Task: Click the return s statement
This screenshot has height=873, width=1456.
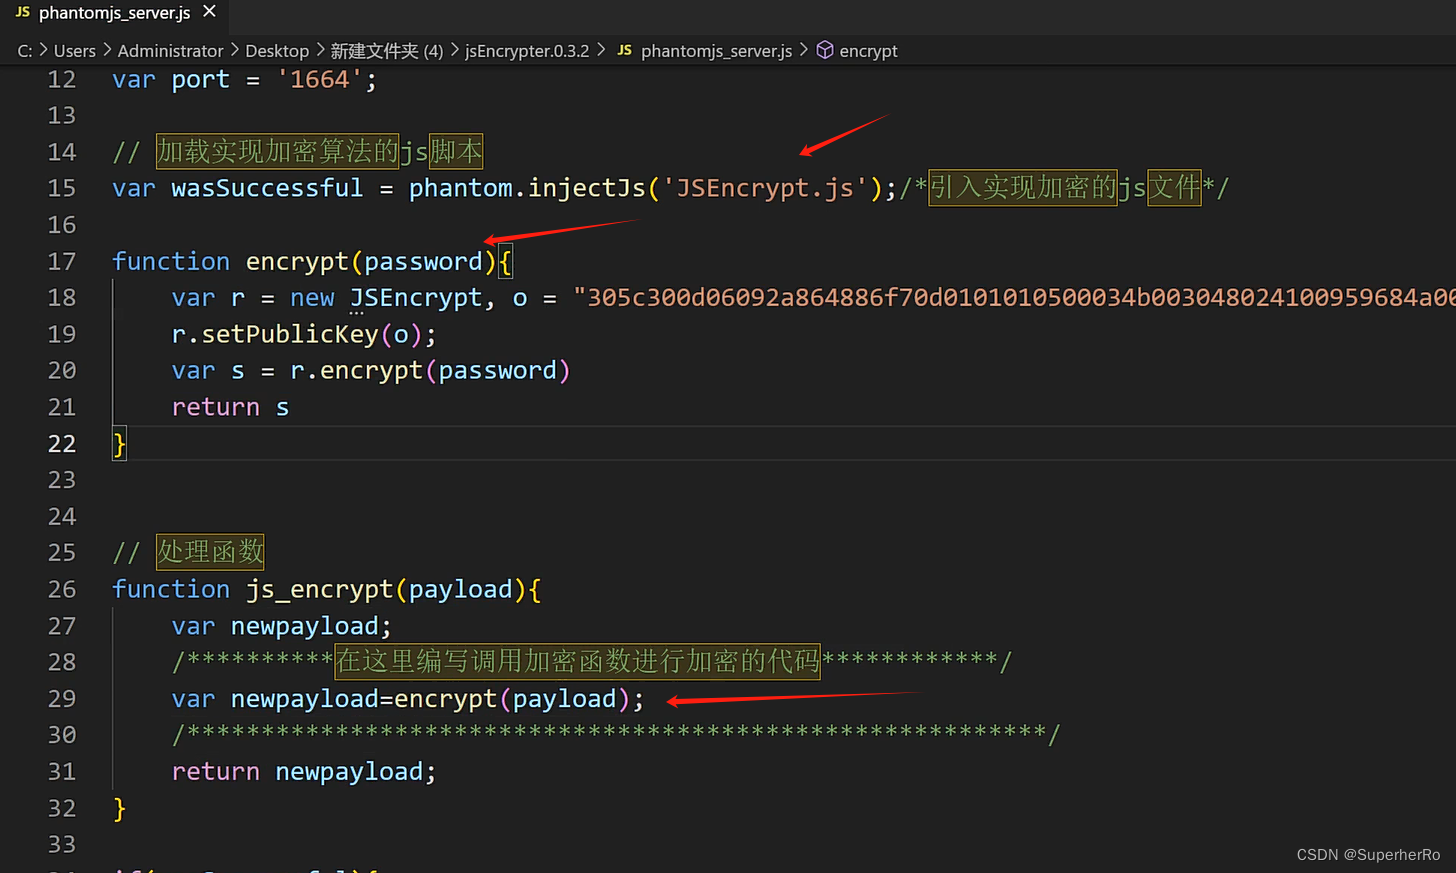Action: 230,407
